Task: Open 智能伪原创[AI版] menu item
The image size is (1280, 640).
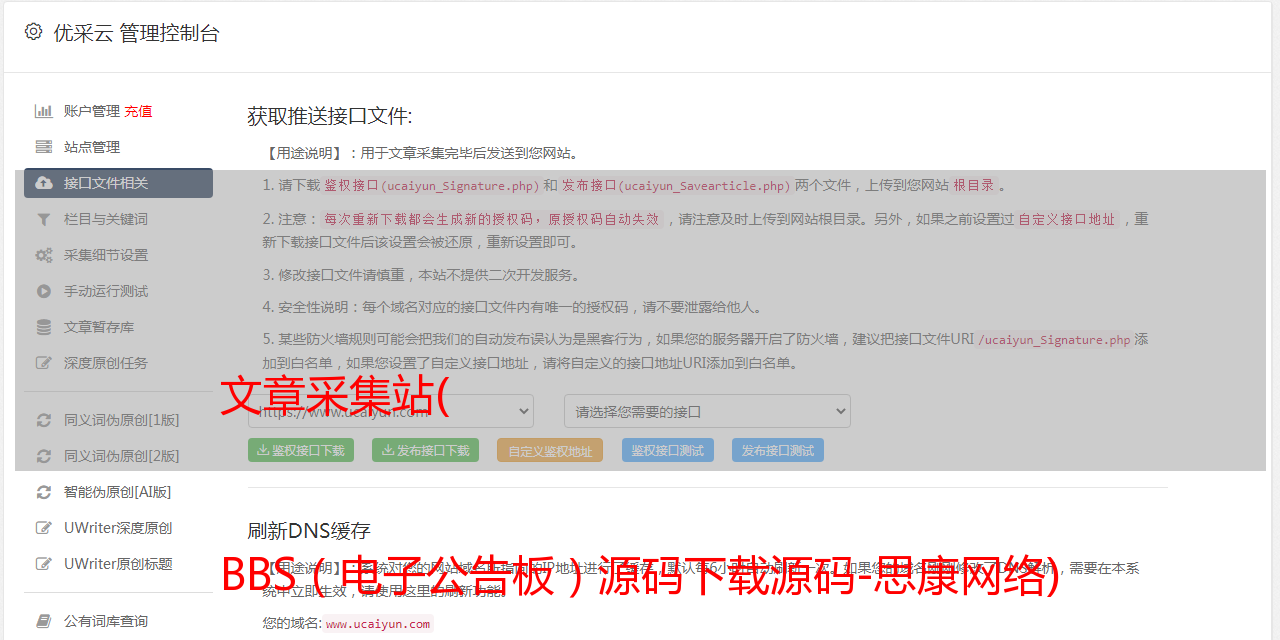Action: tap(118, 492)
